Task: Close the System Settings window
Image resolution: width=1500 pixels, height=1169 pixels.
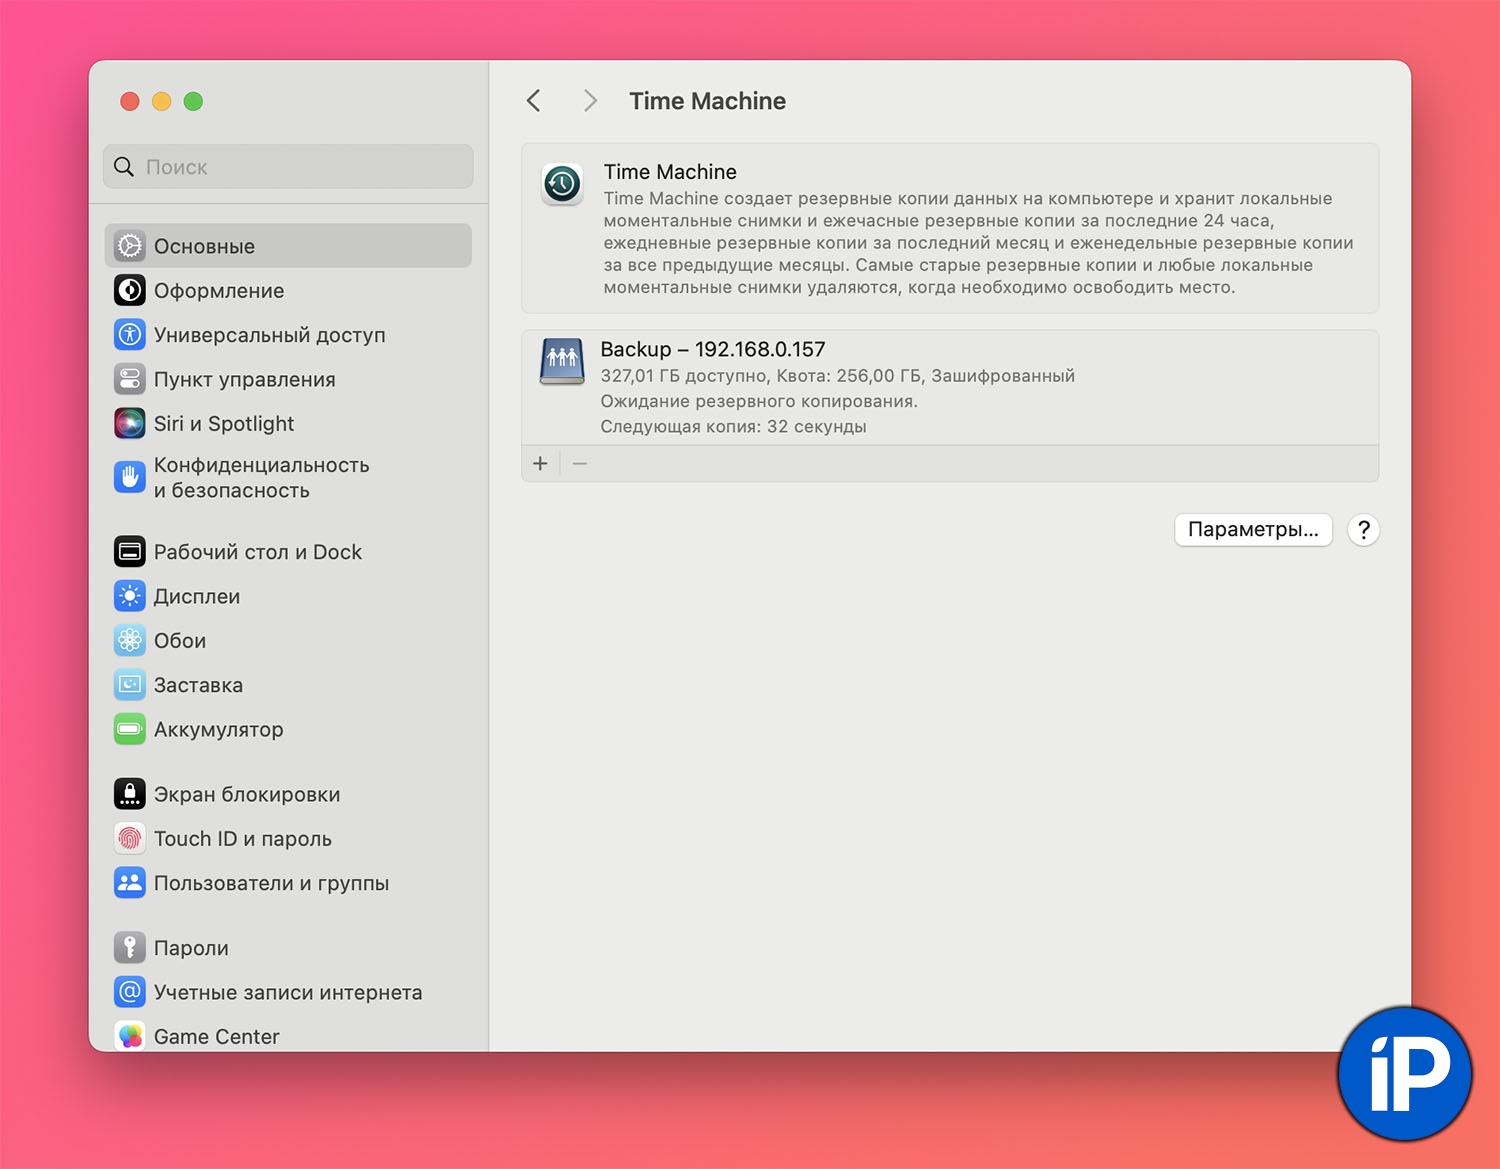Action: [x=130, y=101]
